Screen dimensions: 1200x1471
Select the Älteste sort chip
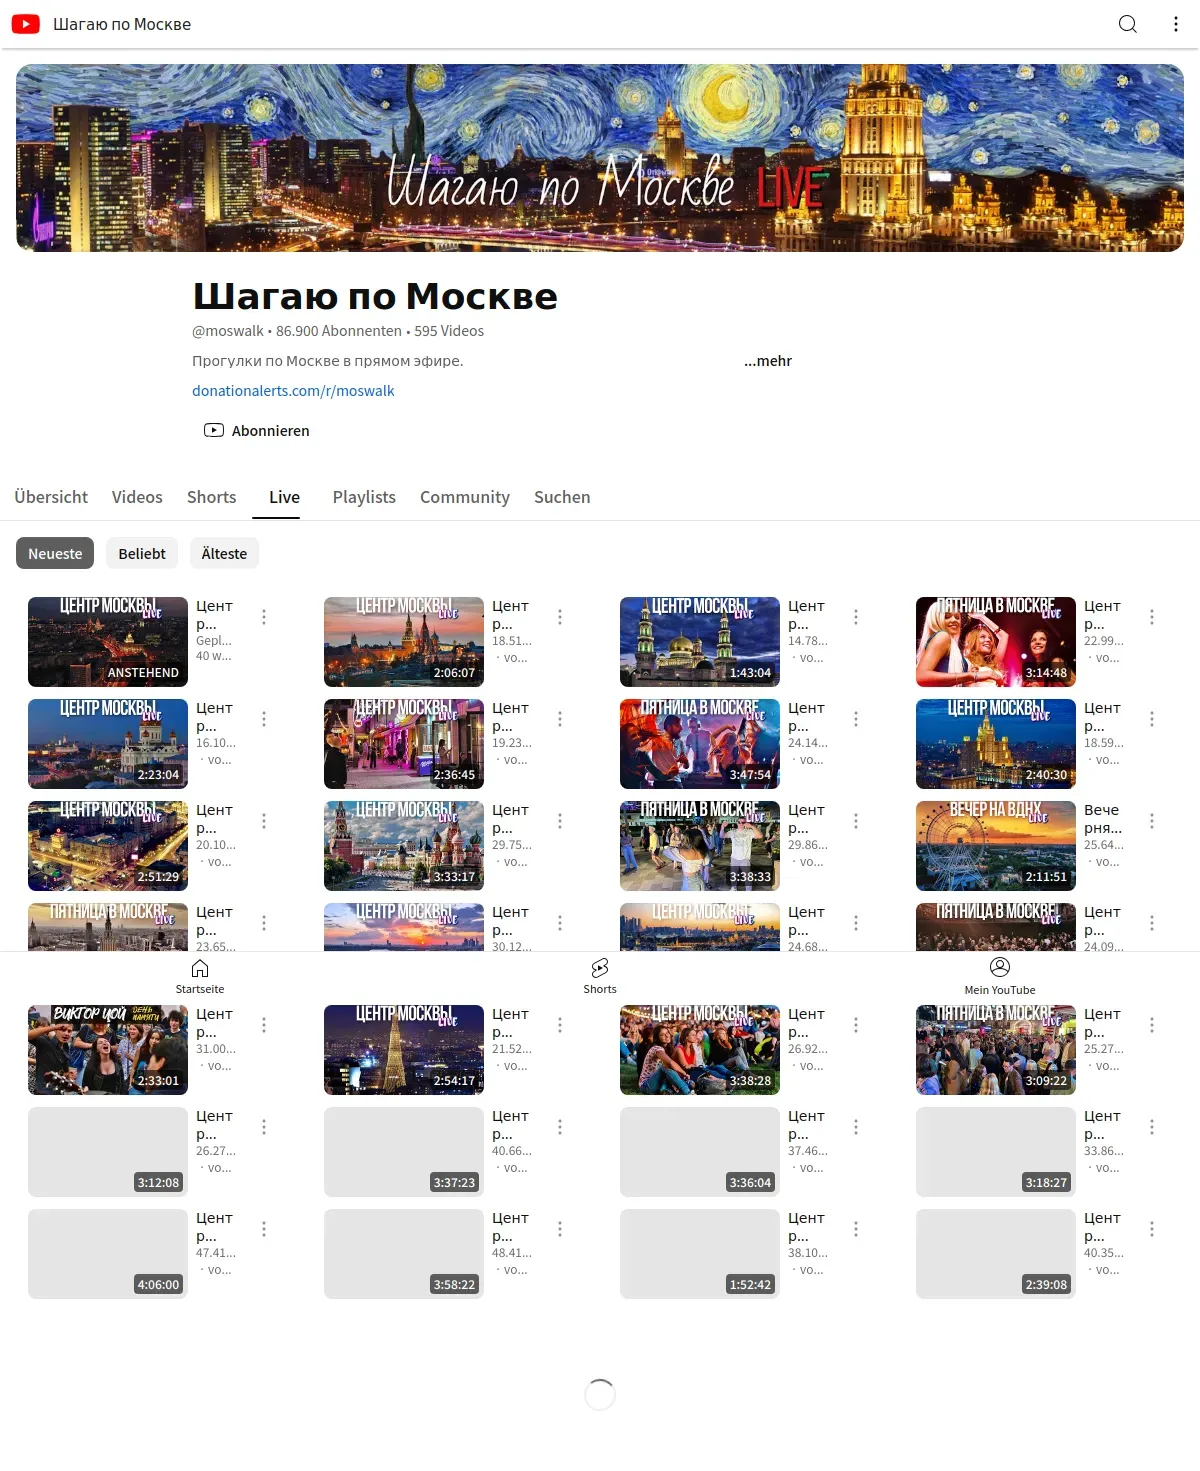[x=224, y=553]
